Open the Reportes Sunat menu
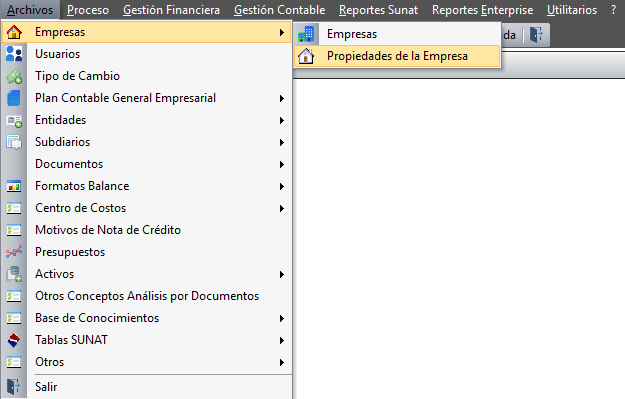This screenshot has width=625, height=399. click(378, 10)
